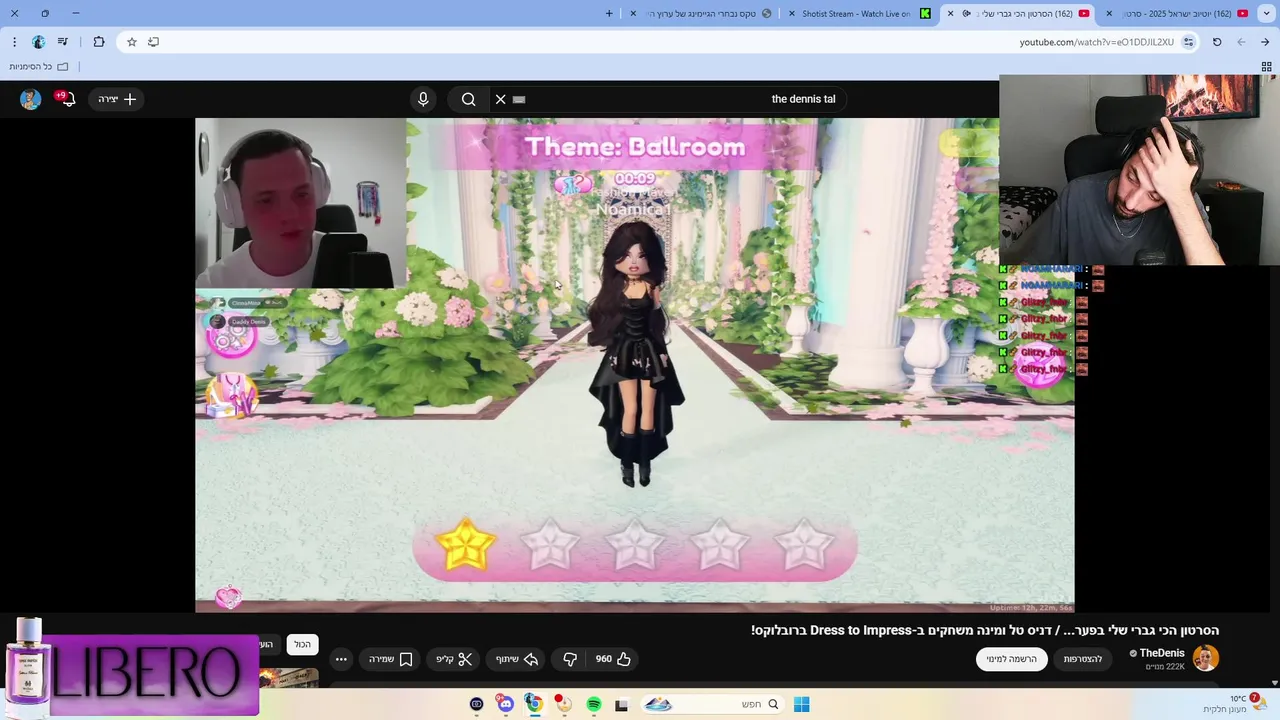
Task: Clear the search query with the X
Action: click(501, 99)
